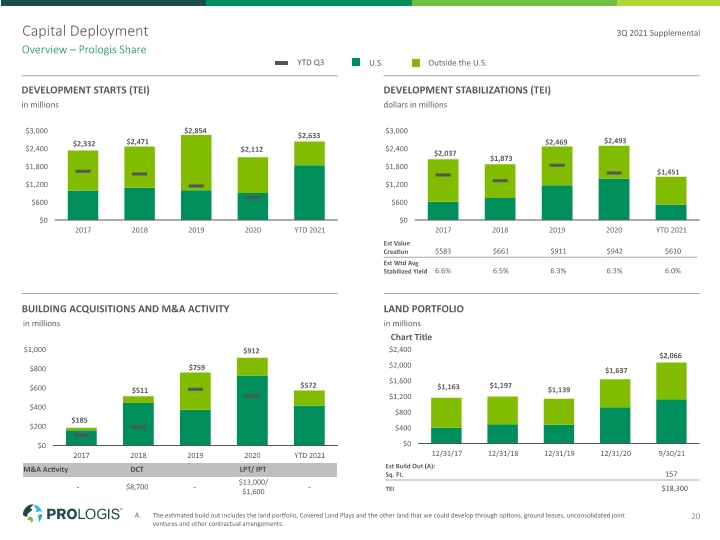Click the Outside the U.S. light green legend swatch
720x540 pixels.
pos(416,63)
